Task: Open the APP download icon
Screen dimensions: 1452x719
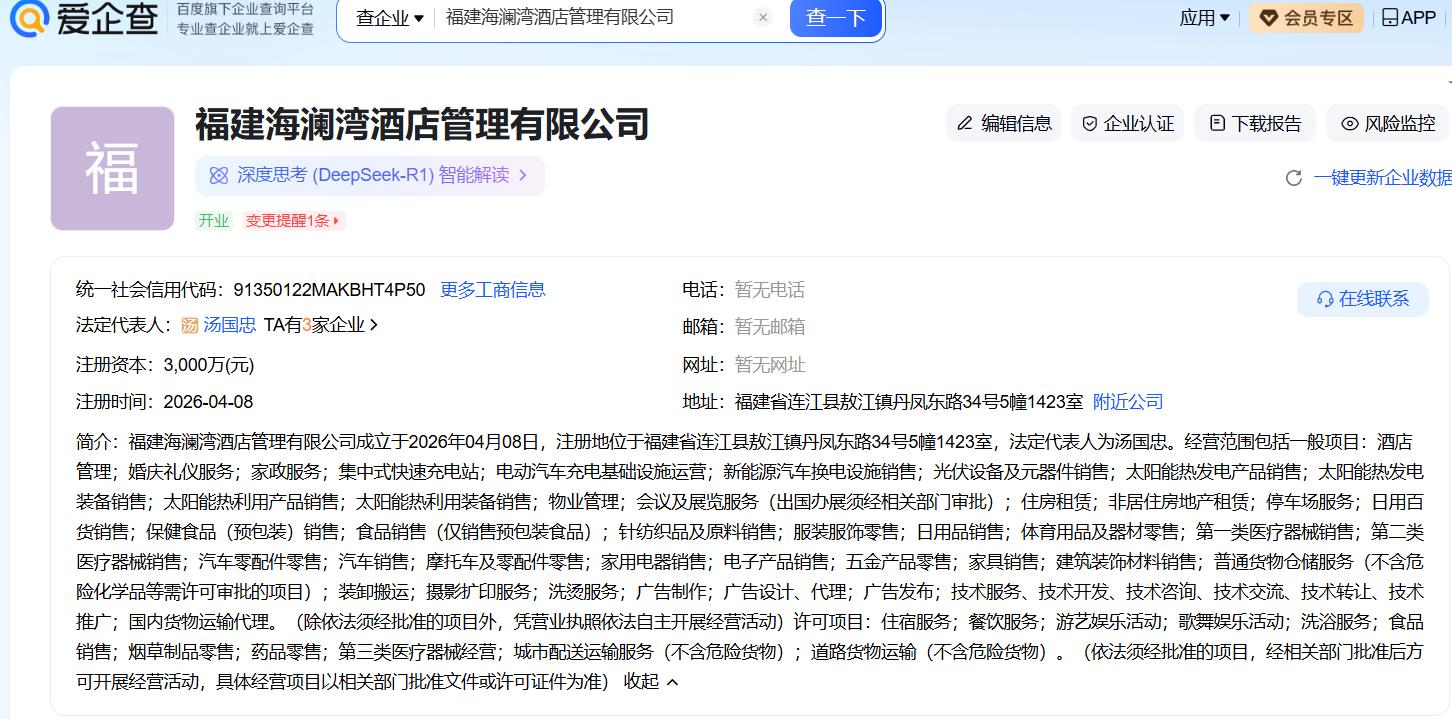Action: tap(1408, 18)
